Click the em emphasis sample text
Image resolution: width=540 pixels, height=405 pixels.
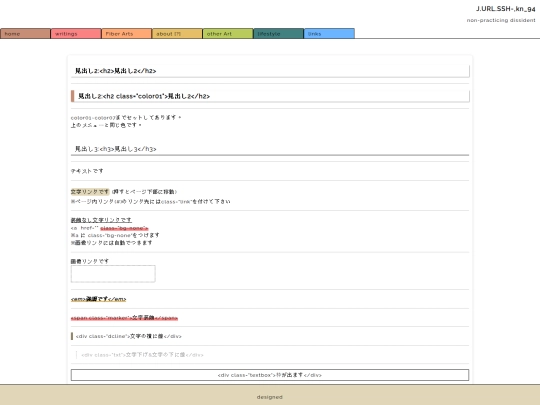coord(98,299)
